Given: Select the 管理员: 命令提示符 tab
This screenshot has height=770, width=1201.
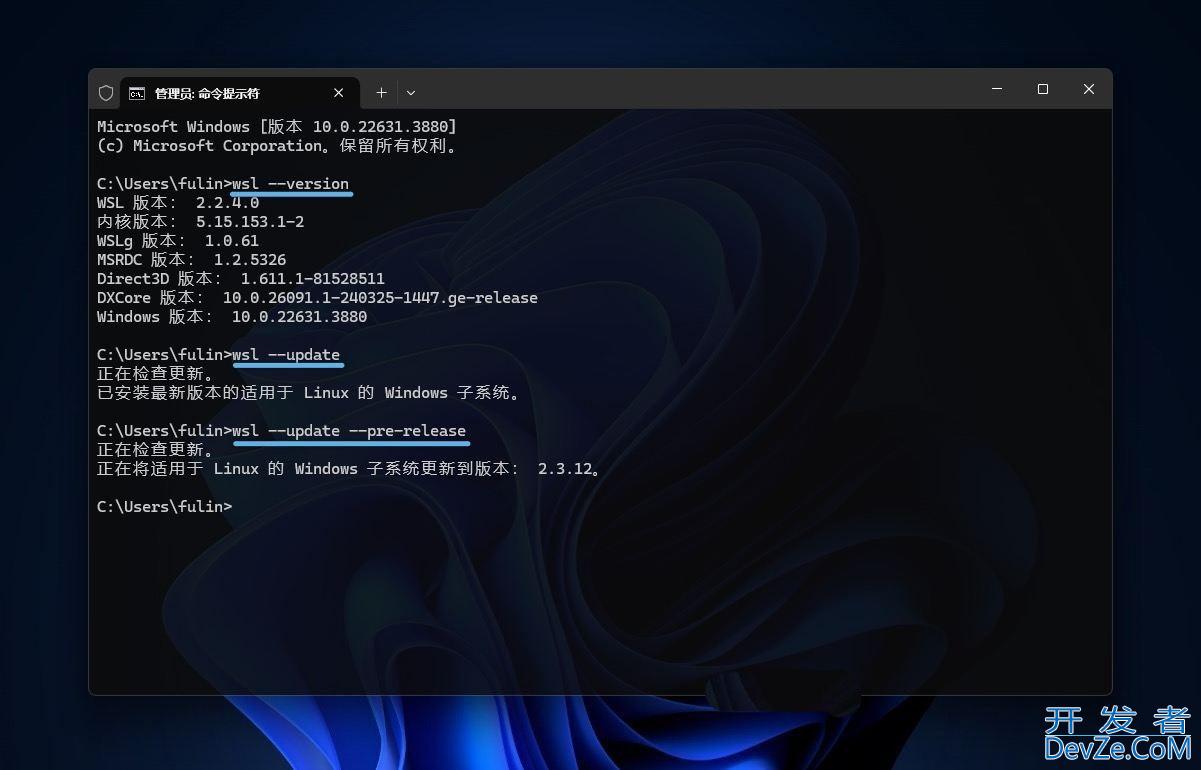Looking at the screenshot, I should point(240,93).
